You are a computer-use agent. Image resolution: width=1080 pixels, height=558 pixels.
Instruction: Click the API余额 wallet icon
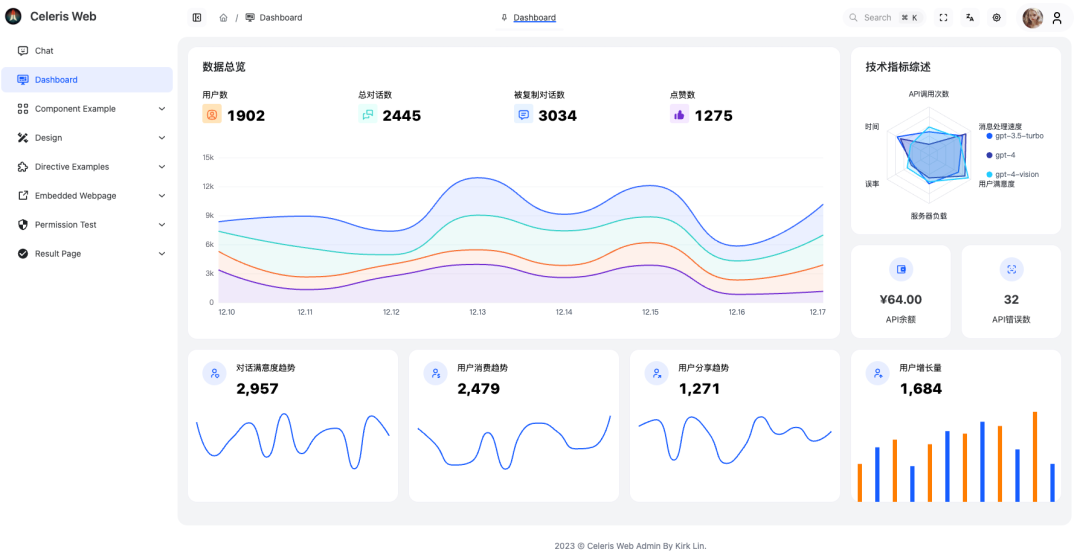tap(901, 269)
